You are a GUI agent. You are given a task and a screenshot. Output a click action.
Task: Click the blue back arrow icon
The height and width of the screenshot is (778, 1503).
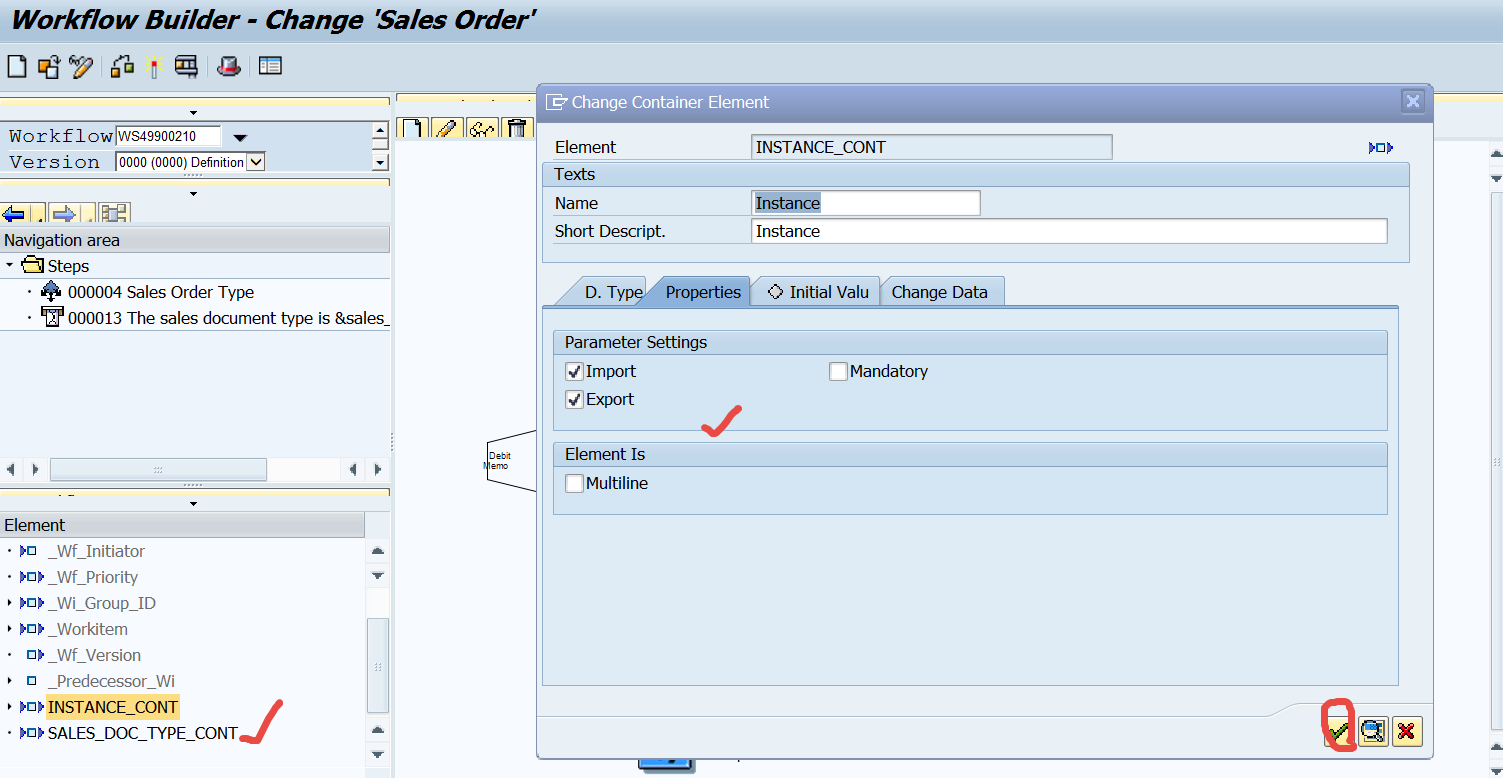click(14, 213)
